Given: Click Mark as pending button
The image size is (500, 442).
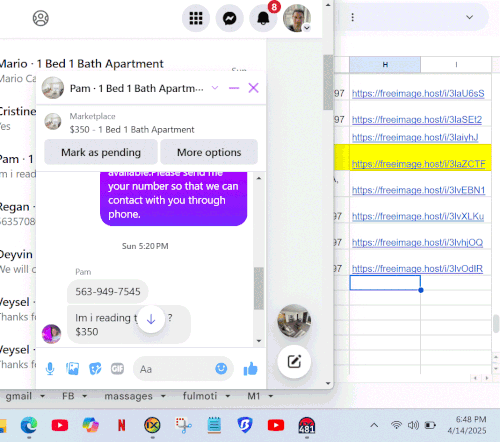Looking at the screenshot, I should coord(101,152).
